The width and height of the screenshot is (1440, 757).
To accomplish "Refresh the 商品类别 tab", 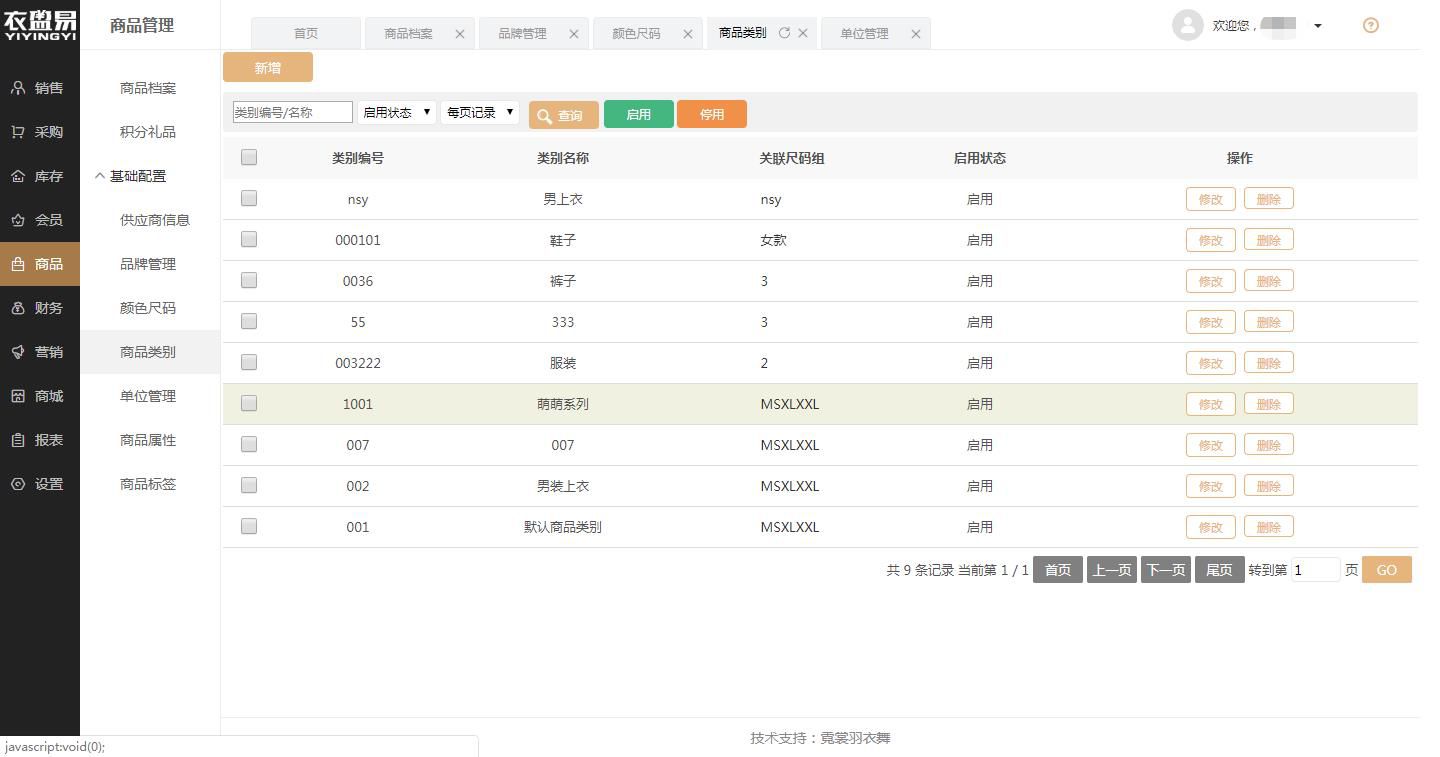I will click(x=788, y=32).
